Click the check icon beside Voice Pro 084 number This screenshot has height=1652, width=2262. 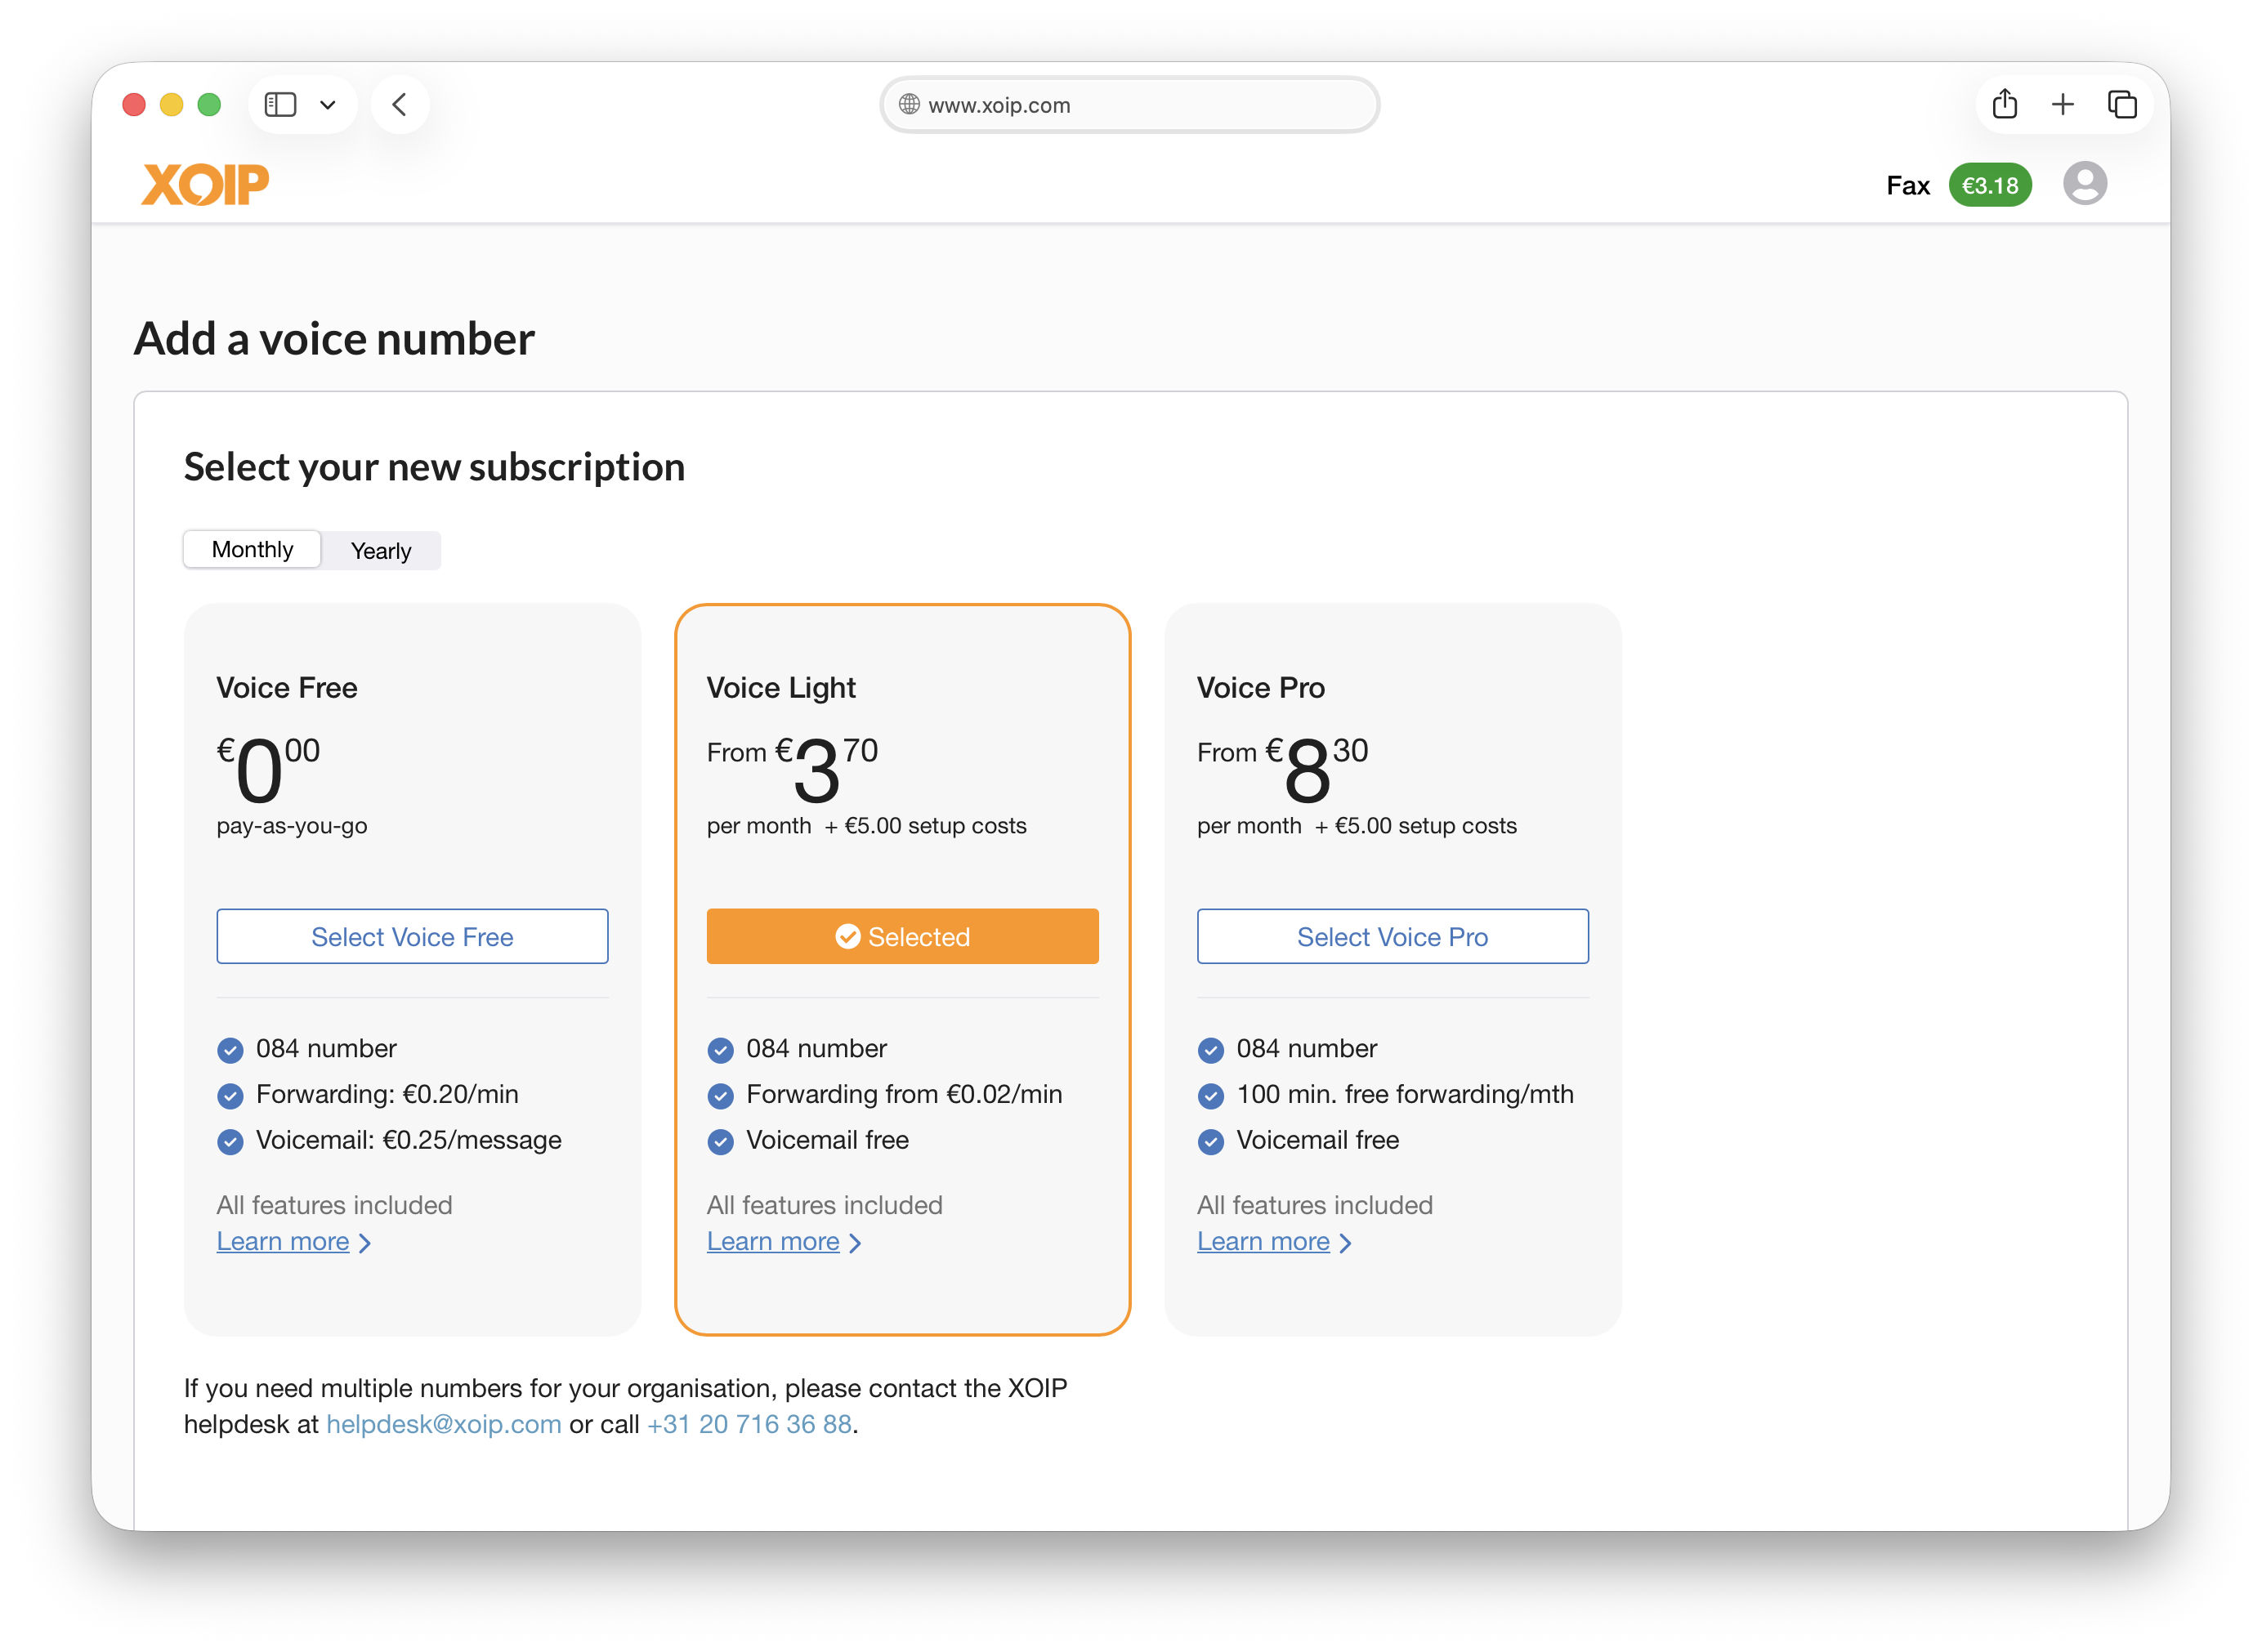1210,1050
